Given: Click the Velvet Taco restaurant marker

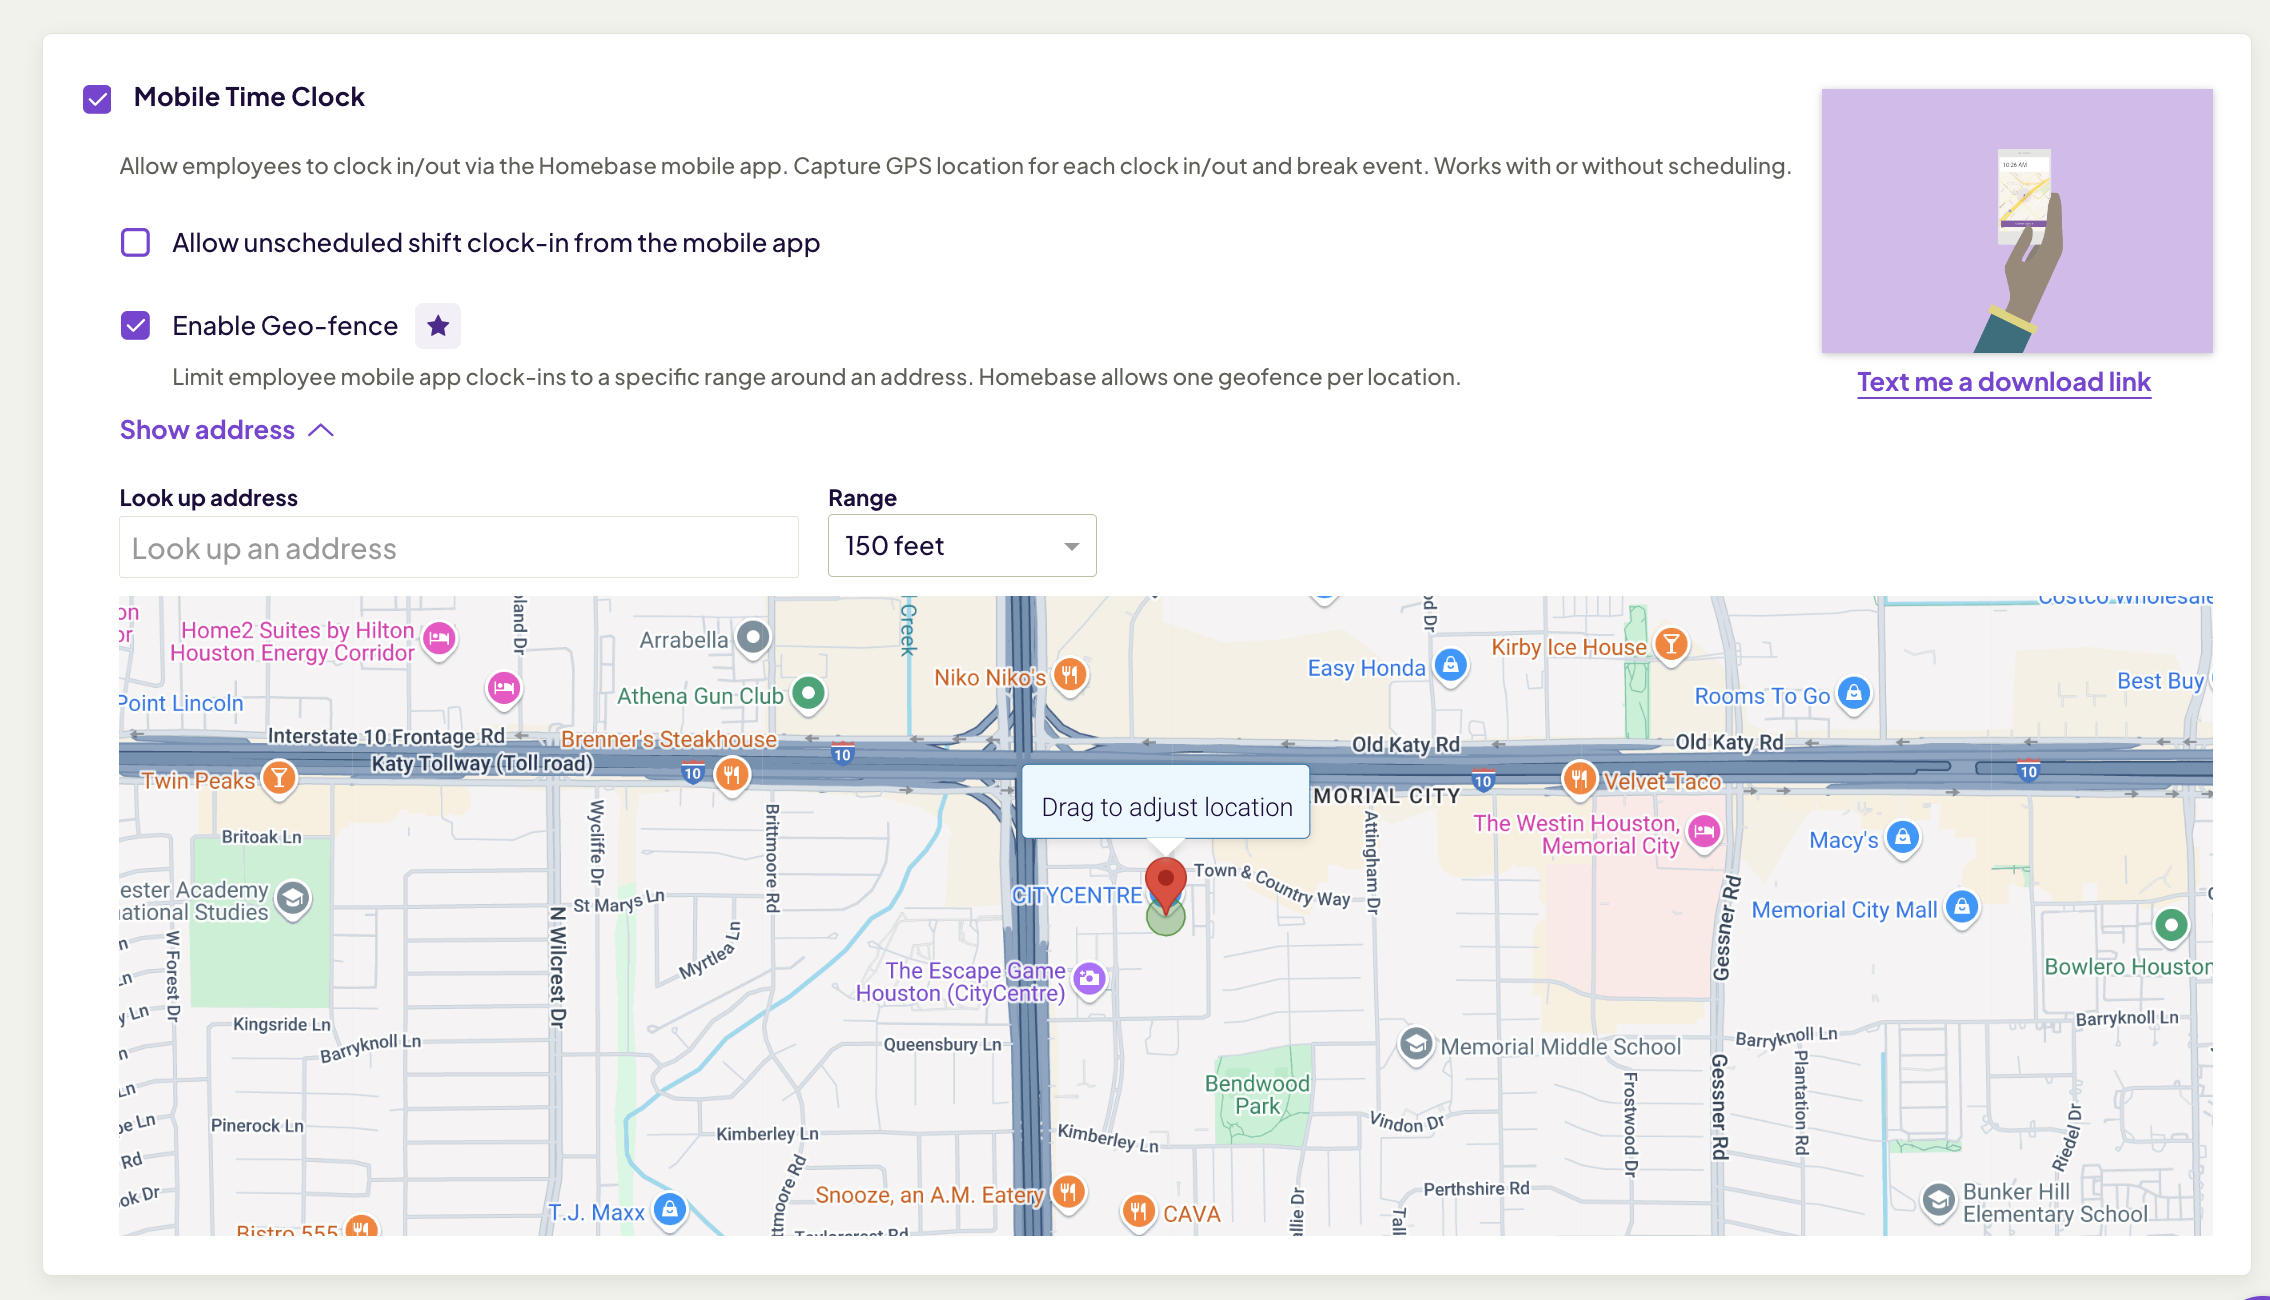Looking at the screenshot, I should 1579,779.
